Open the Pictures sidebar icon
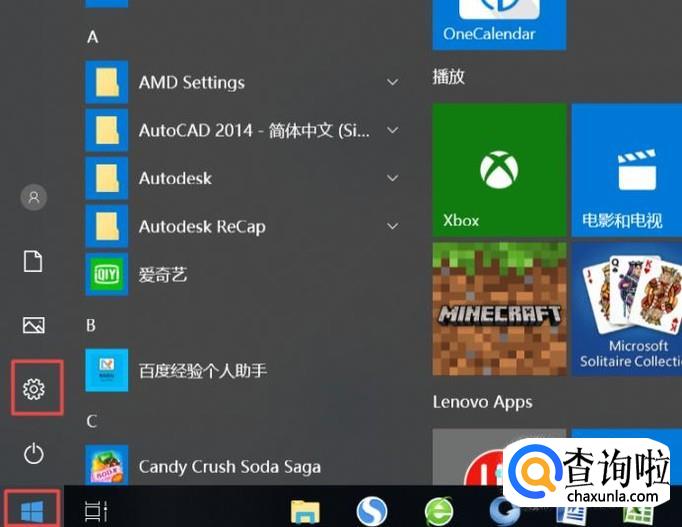This screenshot has height=527, width=682. [x=33, y=325]
